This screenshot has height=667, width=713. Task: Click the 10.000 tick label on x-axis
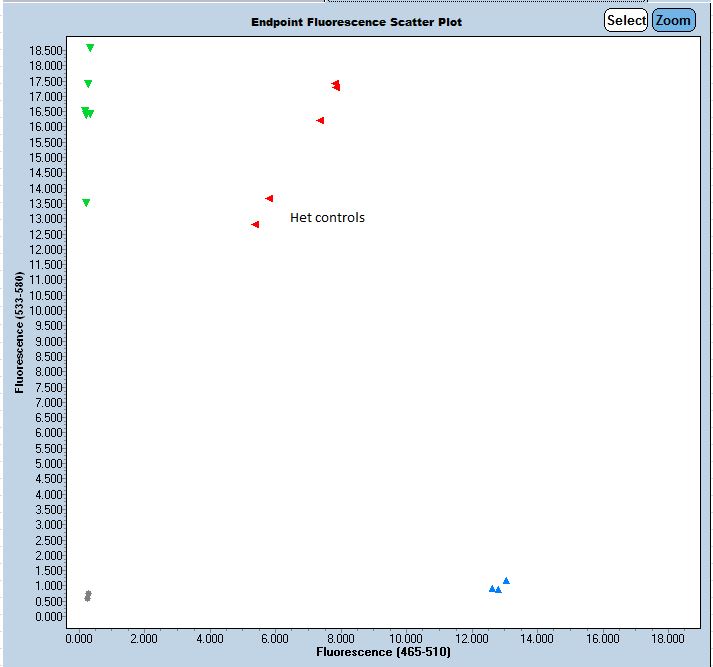406,637
